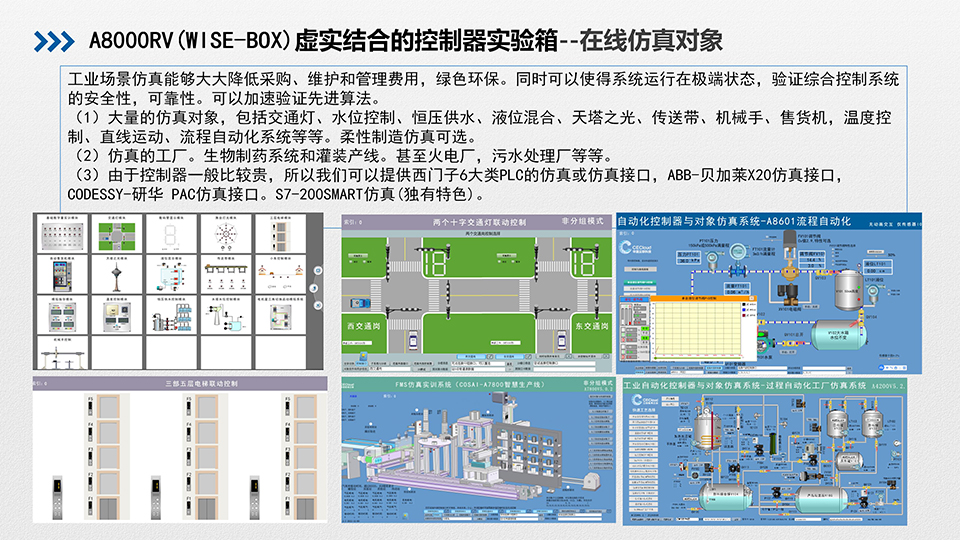Click the left green countdown display showing 18
This screenshot has width=960, height=540.
(x=437, y=263)
